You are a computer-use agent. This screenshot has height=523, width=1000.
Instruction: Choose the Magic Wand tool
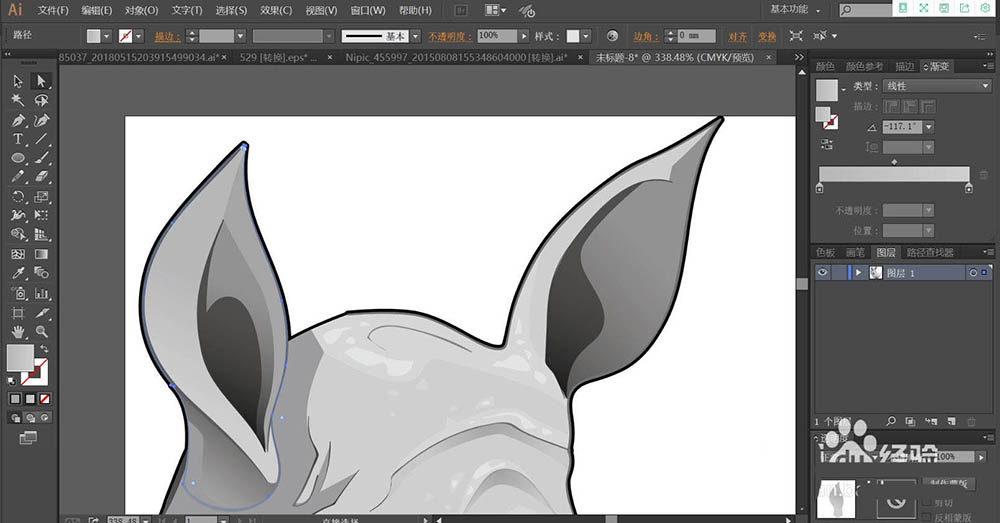[x=18, y=100]
